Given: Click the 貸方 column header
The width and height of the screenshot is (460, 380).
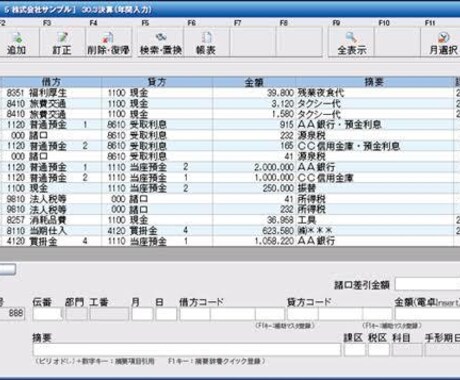Looking at the screenshot, I should 157,82.
